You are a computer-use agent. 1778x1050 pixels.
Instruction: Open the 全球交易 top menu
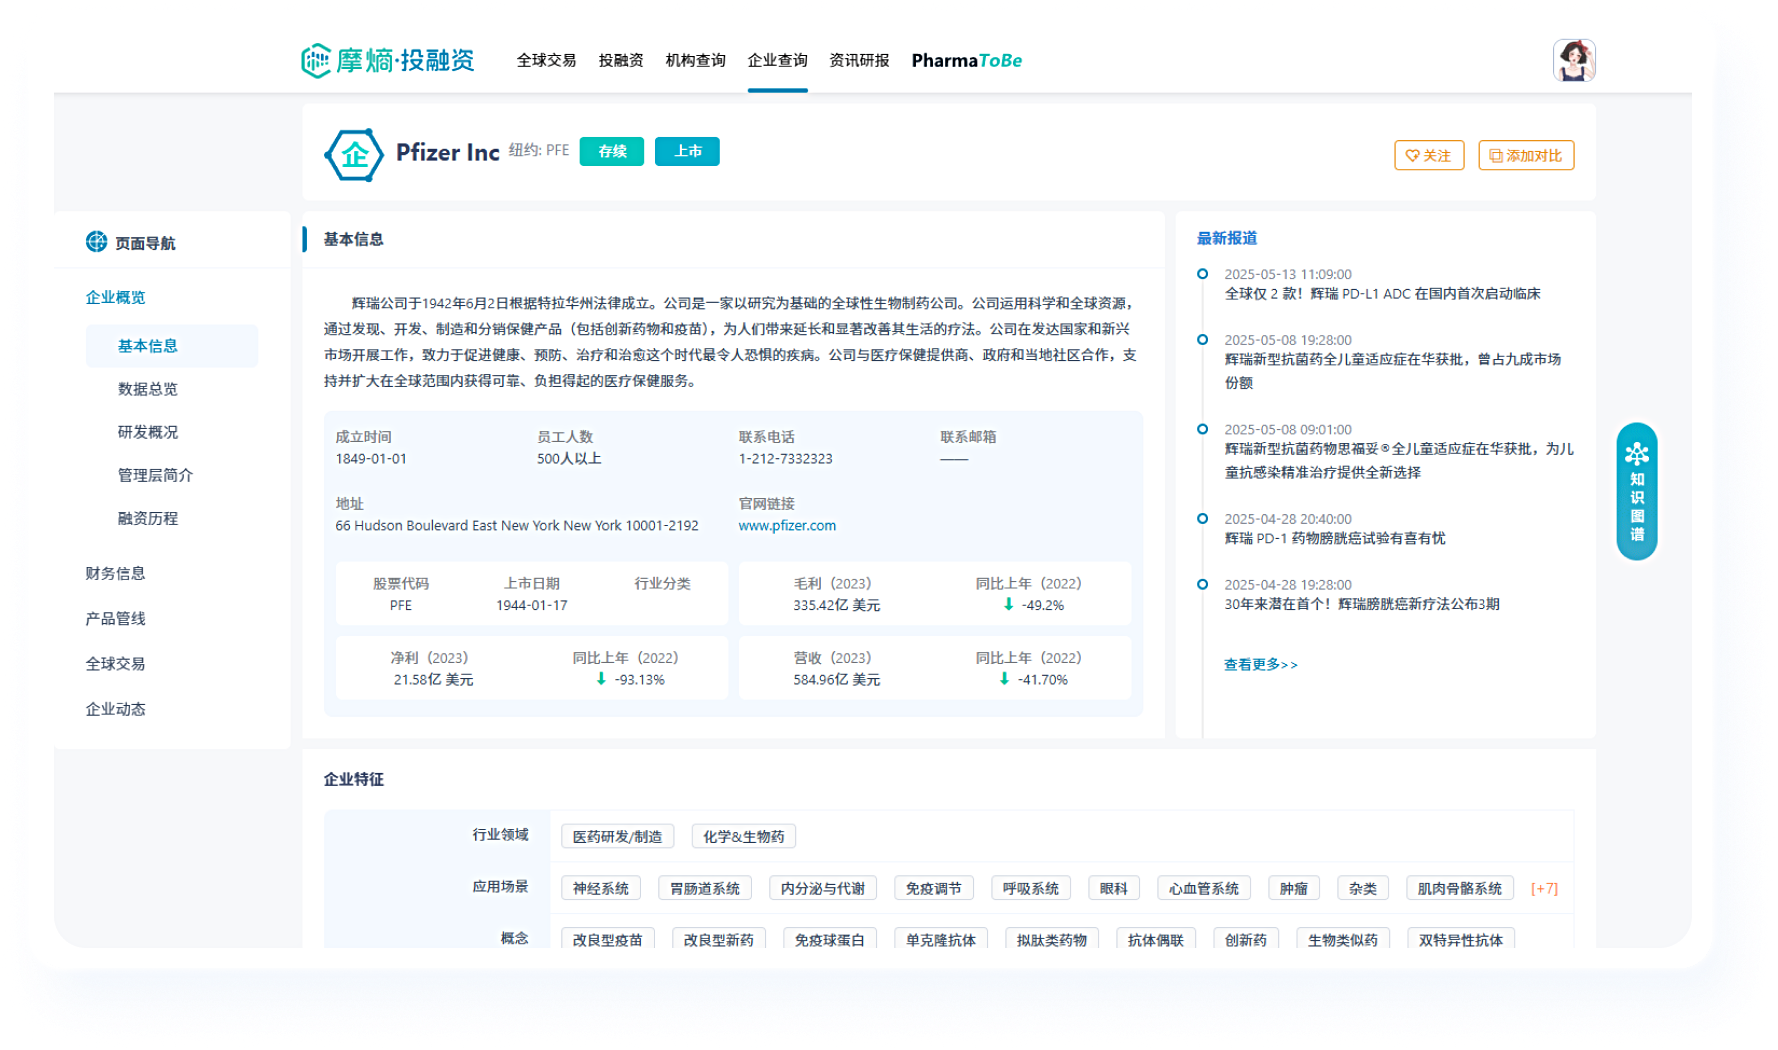click(546, 60)
